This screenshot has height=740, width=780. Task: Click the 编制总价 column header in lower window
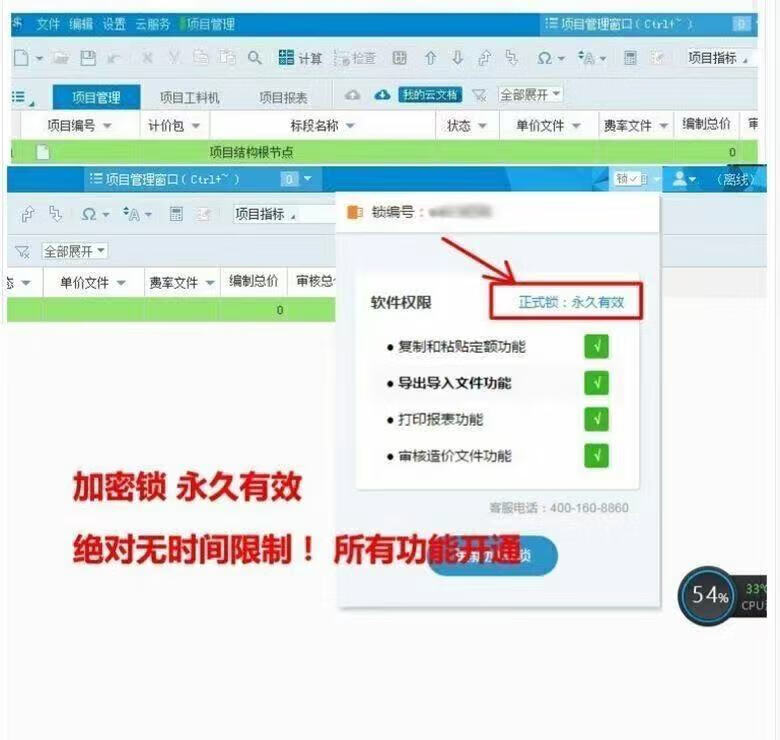point(254,281)
